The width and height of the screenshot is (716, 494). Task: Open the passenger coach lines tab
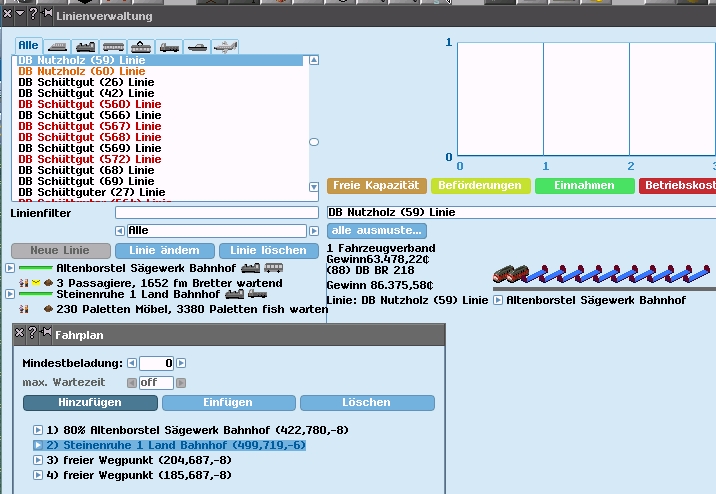(x=113, y=47)
